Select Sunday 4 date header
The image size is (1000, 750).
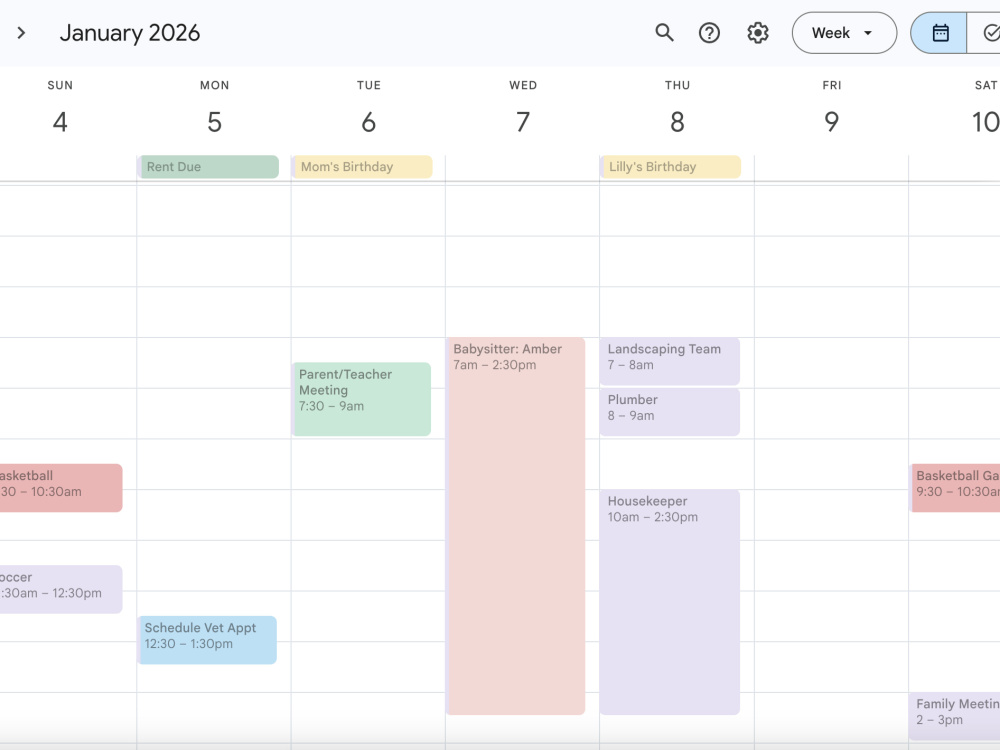pos(60,122)
